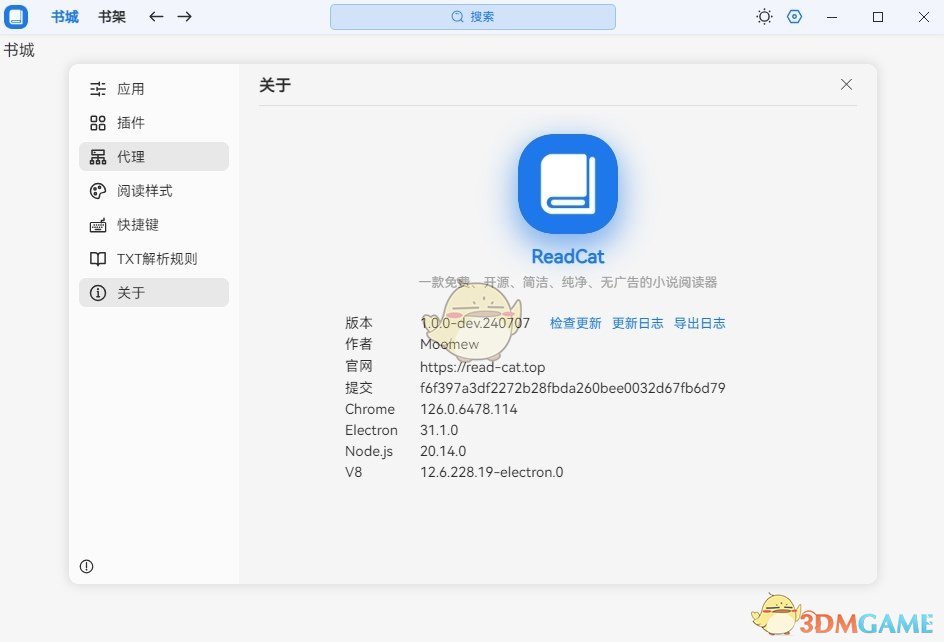Click the 检查更新 check update link

tap(575, 323)
